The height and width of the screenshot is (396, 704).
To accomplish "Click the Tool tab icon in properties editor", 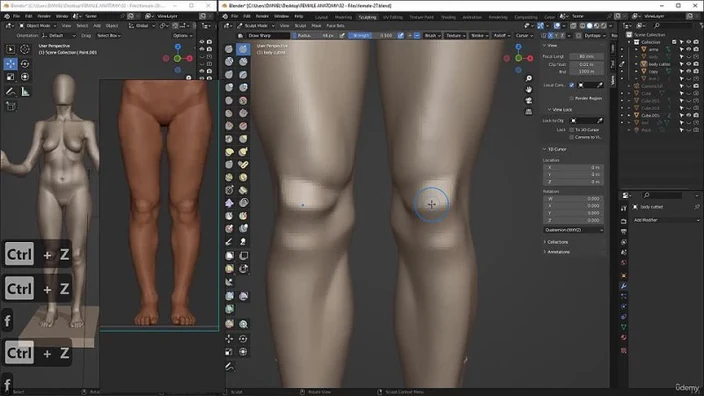I will coord(624,208).
